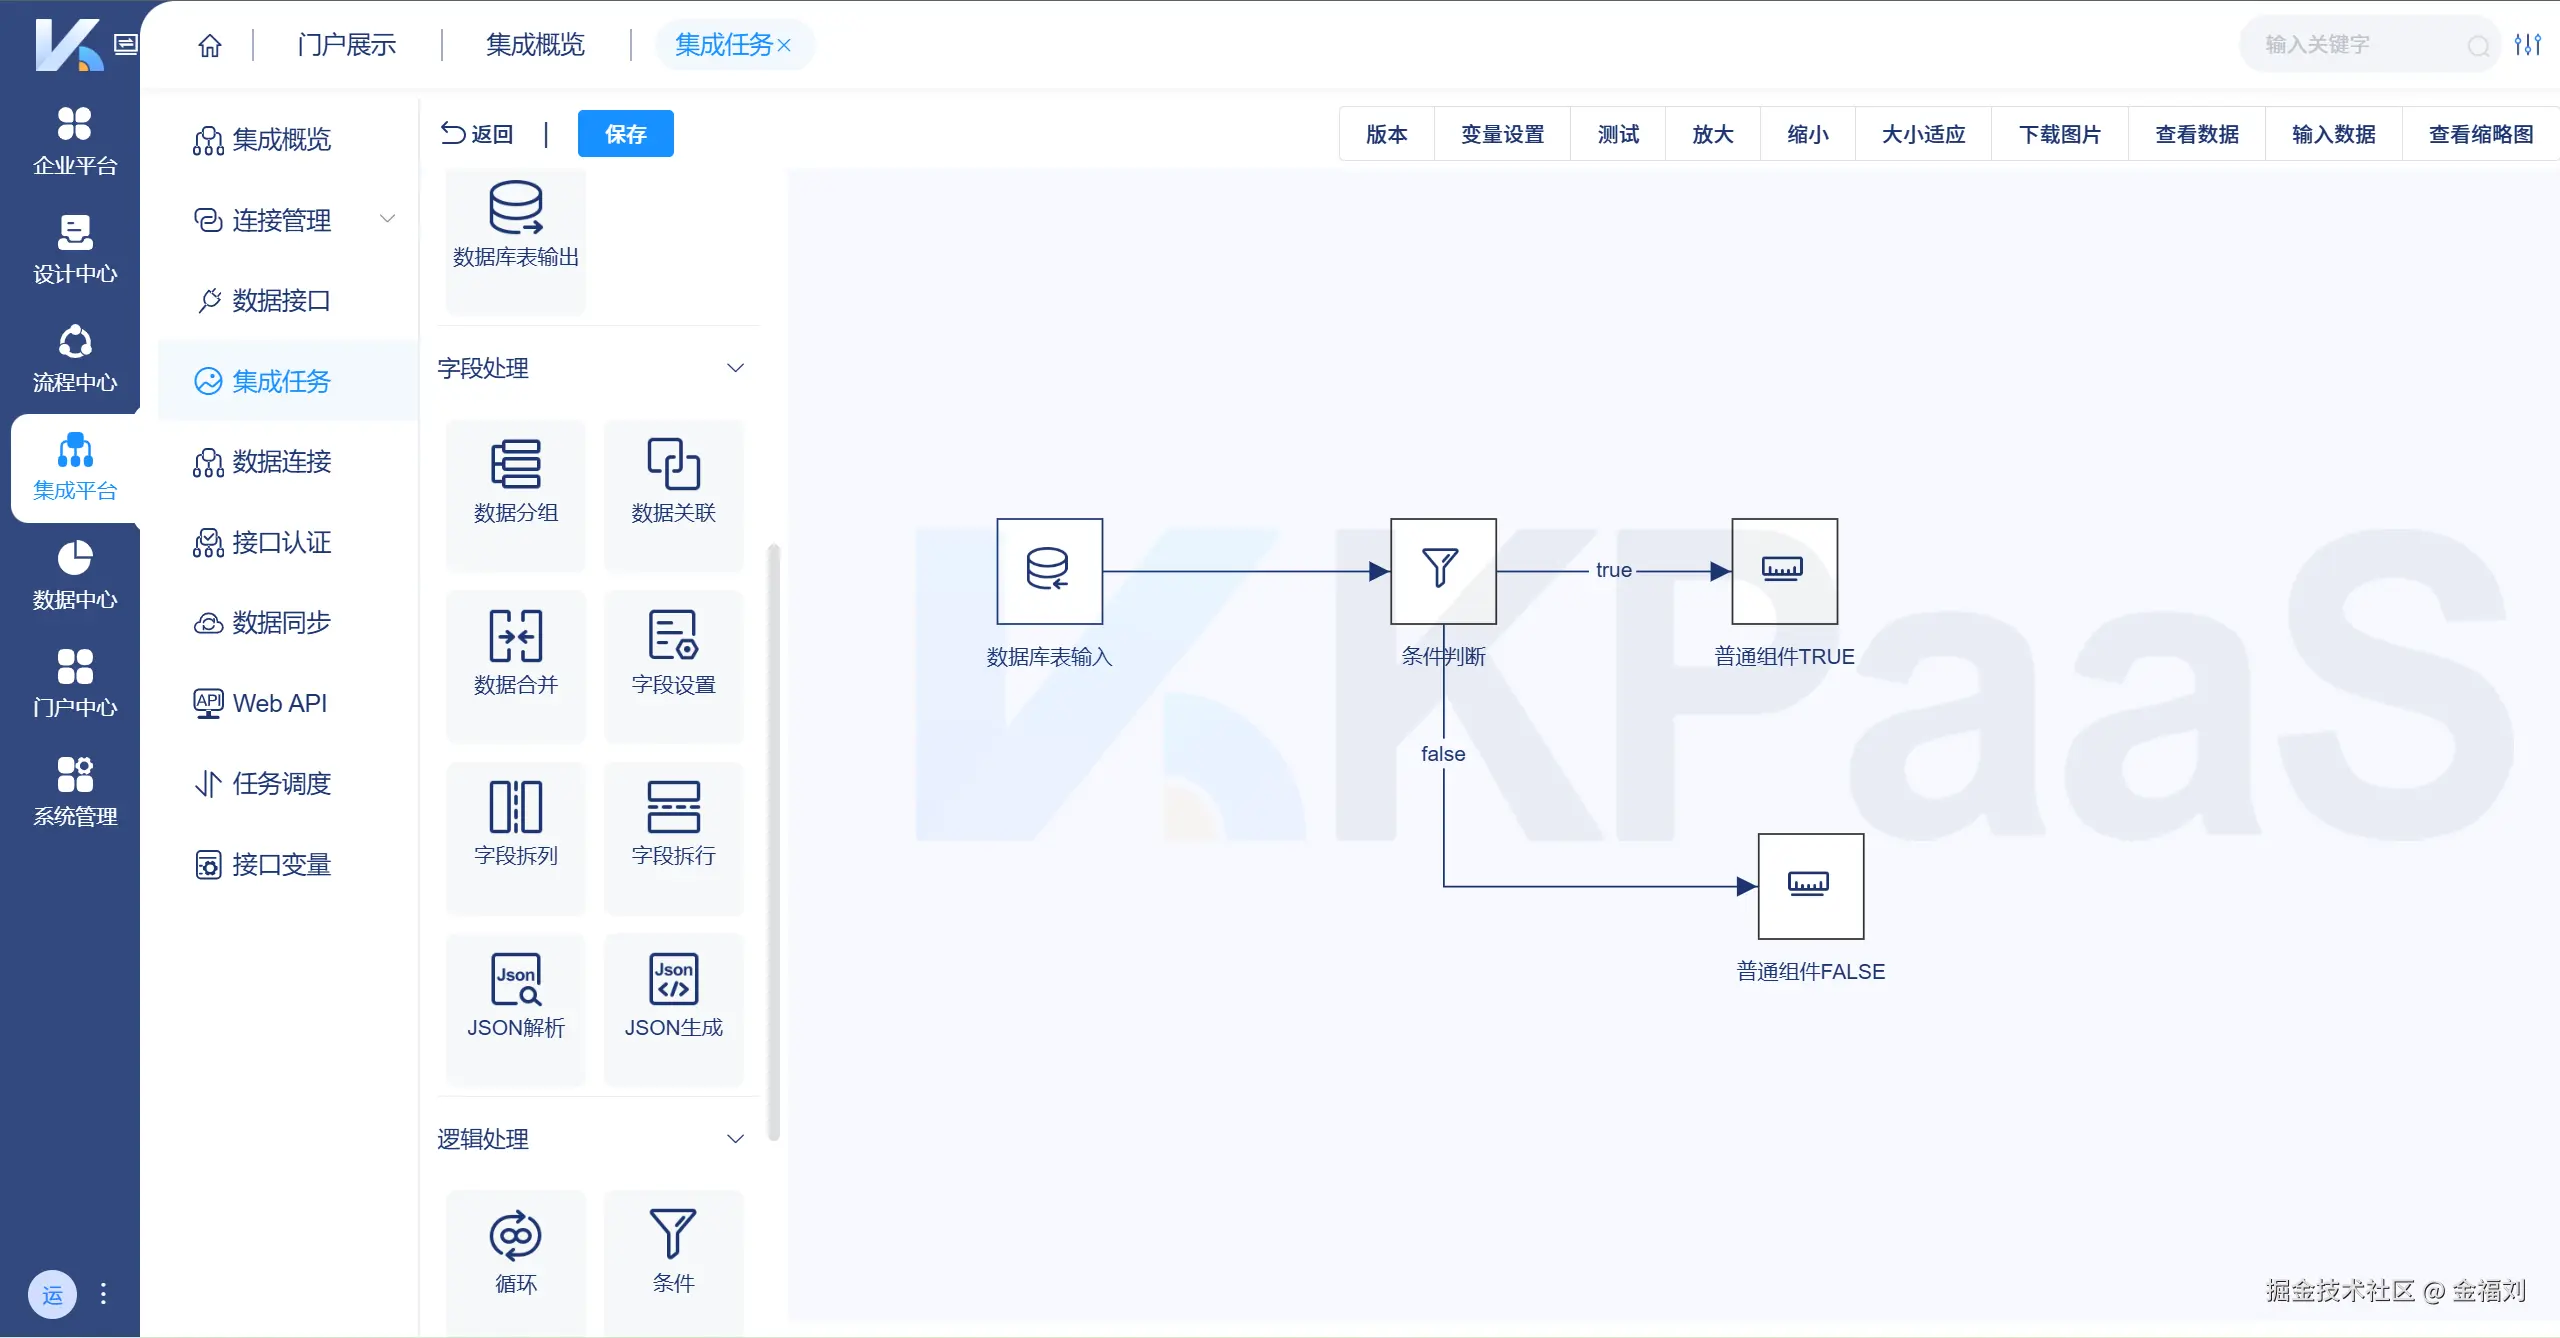
Task: Pick the 字段拆列 component icon
Action: pos(516,808)
